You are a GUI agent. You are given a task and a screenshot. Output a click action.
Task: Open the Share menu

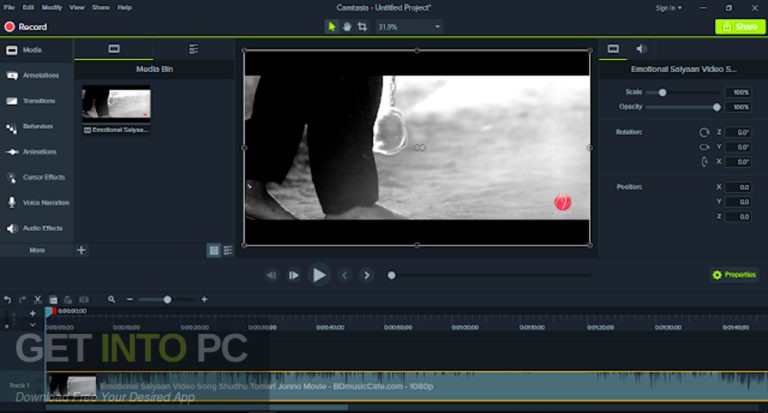point(101,7)
